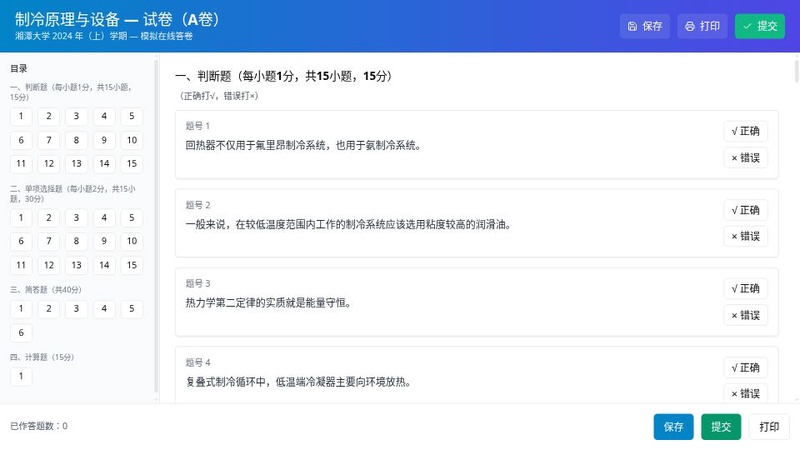
Task: Jump to 判断题 question 12 in sidebar
Action: (48, 164)
